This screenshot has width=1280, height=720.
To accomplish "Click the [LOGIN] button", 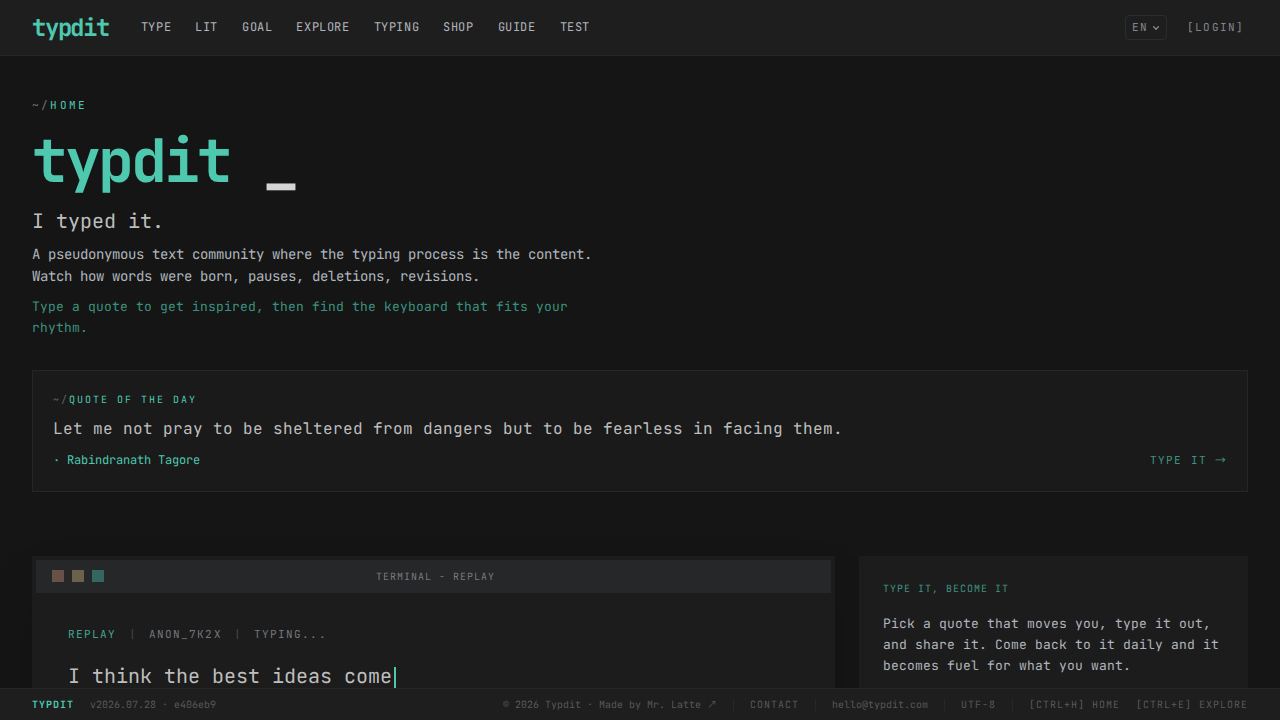I will [1215, 27].
